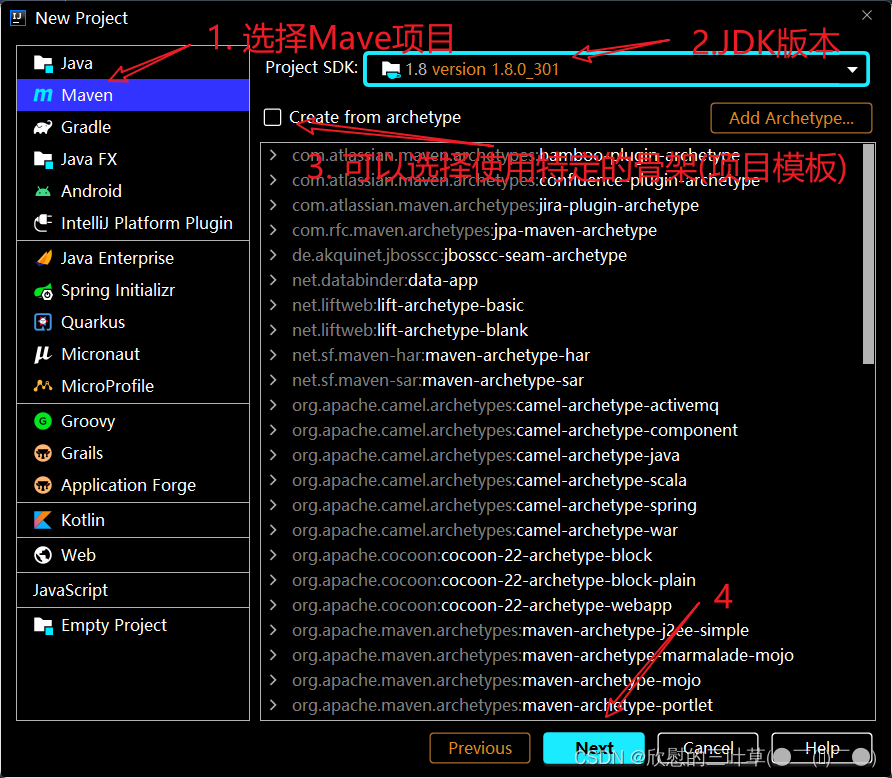Expand the maven-archetype-har node
This screenshot has width=892, height=778.
(274, 355)
